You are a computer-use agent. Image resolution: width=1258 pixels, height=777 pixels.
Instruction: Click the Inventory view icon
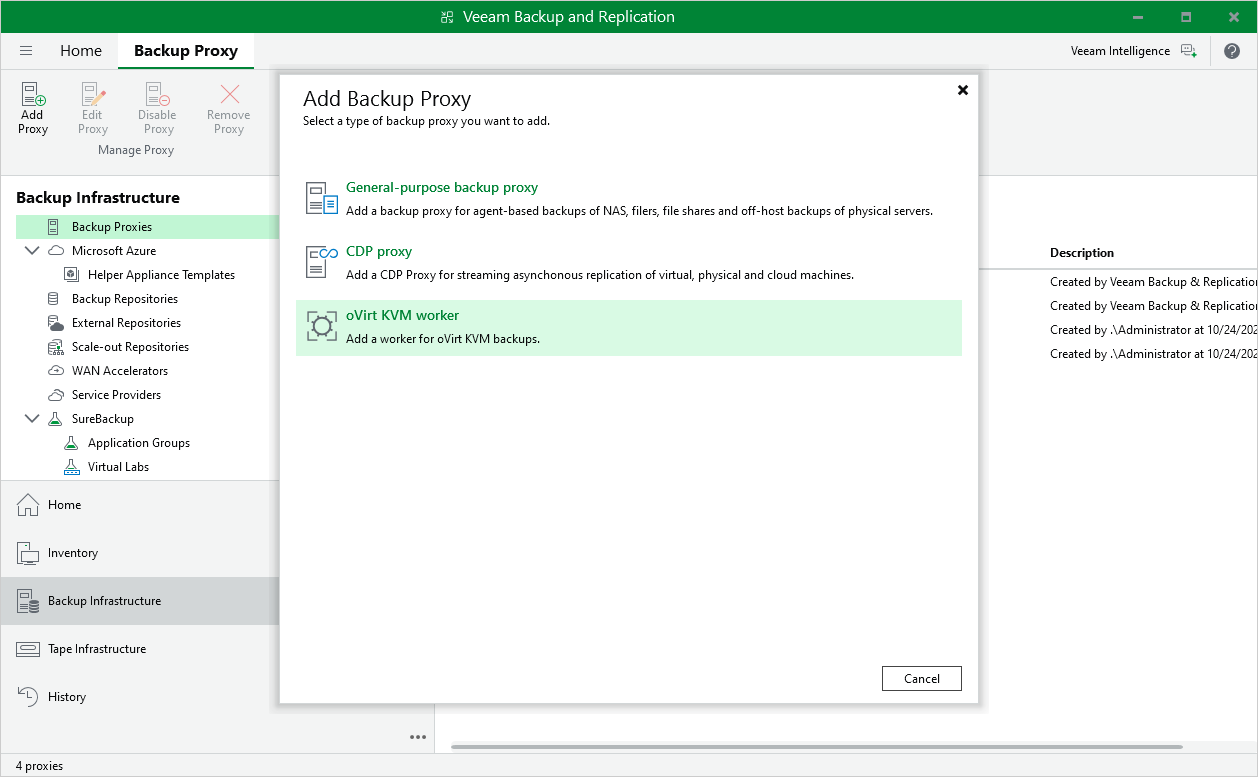click(28, 553)
